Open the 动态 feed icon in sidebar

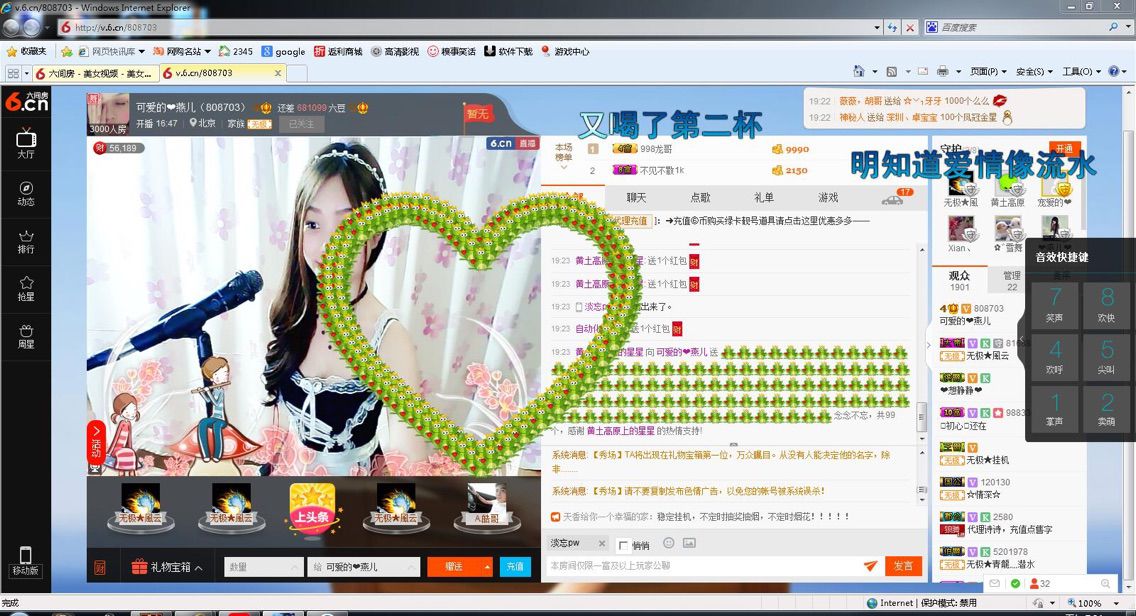(26, 193)
